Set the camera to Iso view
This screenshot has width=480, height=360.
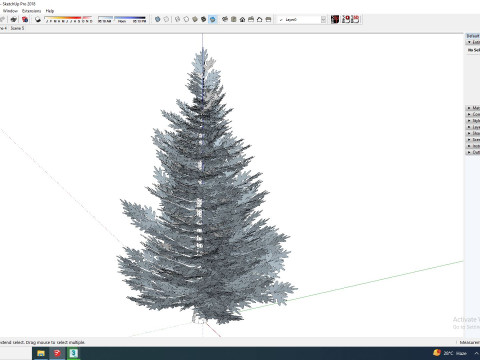225,19
